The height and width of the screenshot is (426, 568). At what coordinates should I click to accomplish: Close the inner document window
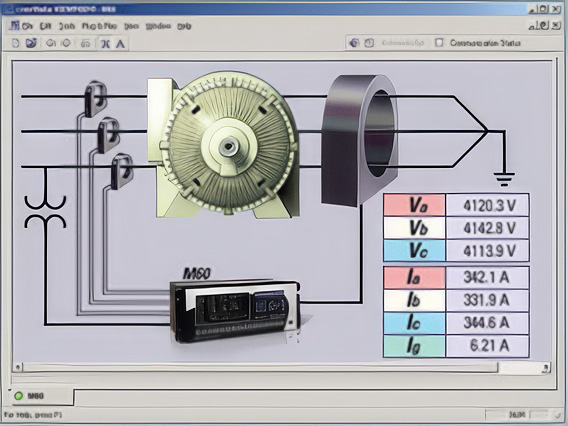pos(555,25)
